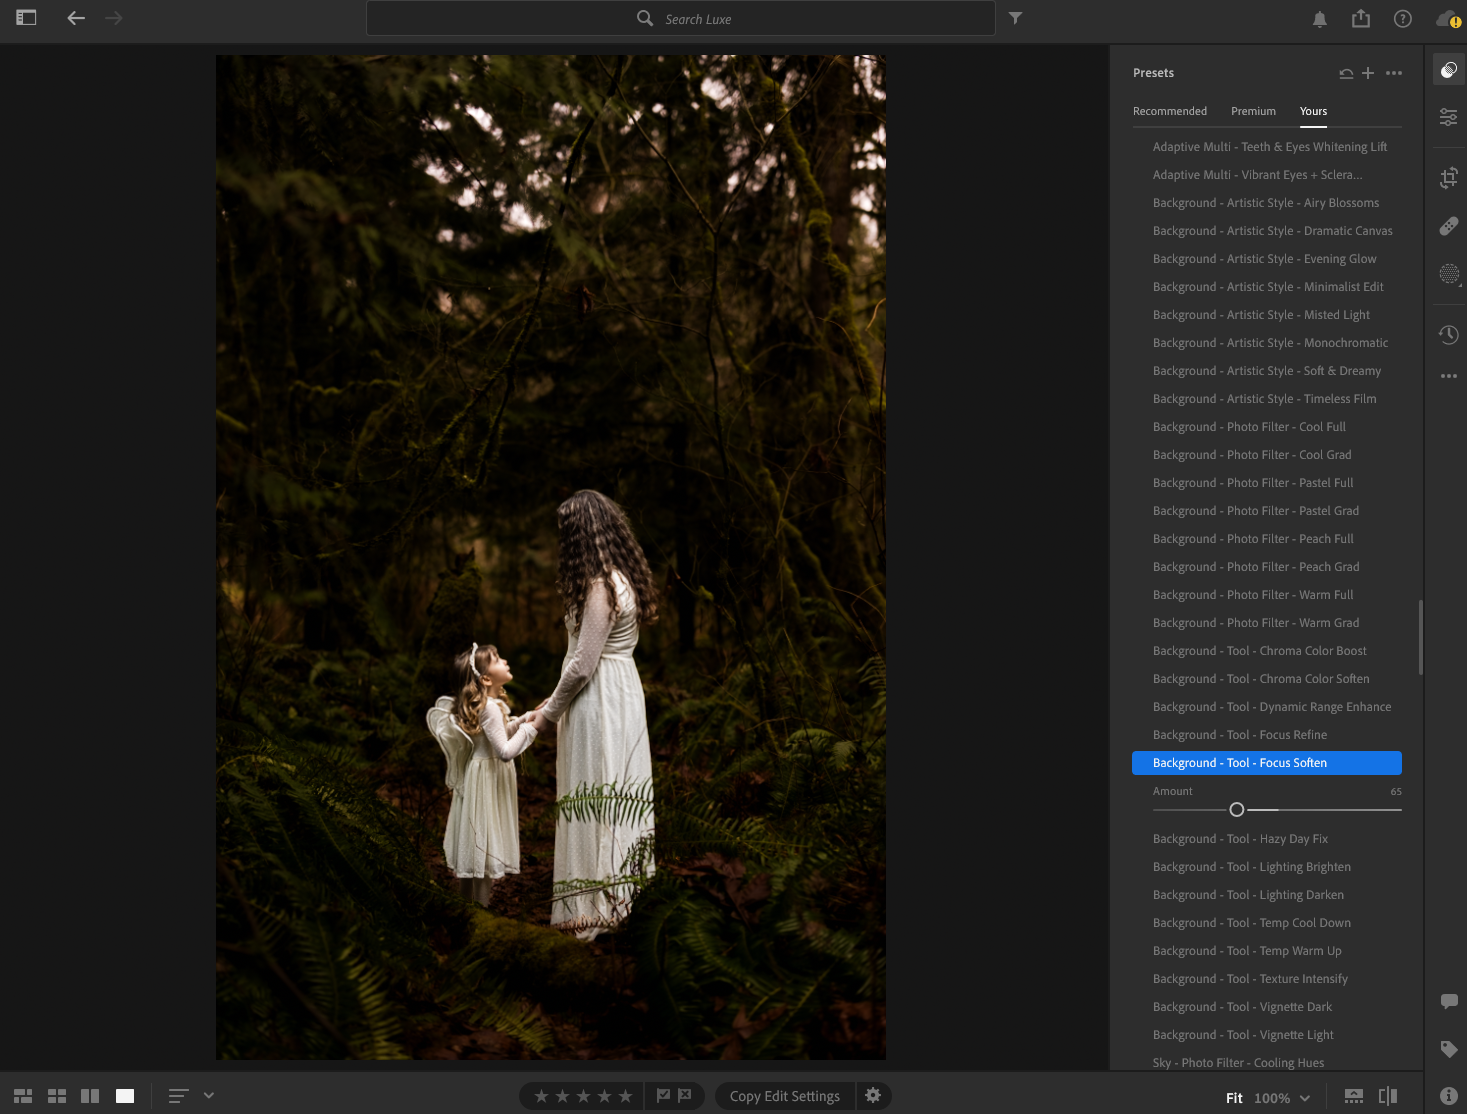Select the Healing brush tool
Viewport: 1467px width, 1114px height.
(x=1448, y=227)
